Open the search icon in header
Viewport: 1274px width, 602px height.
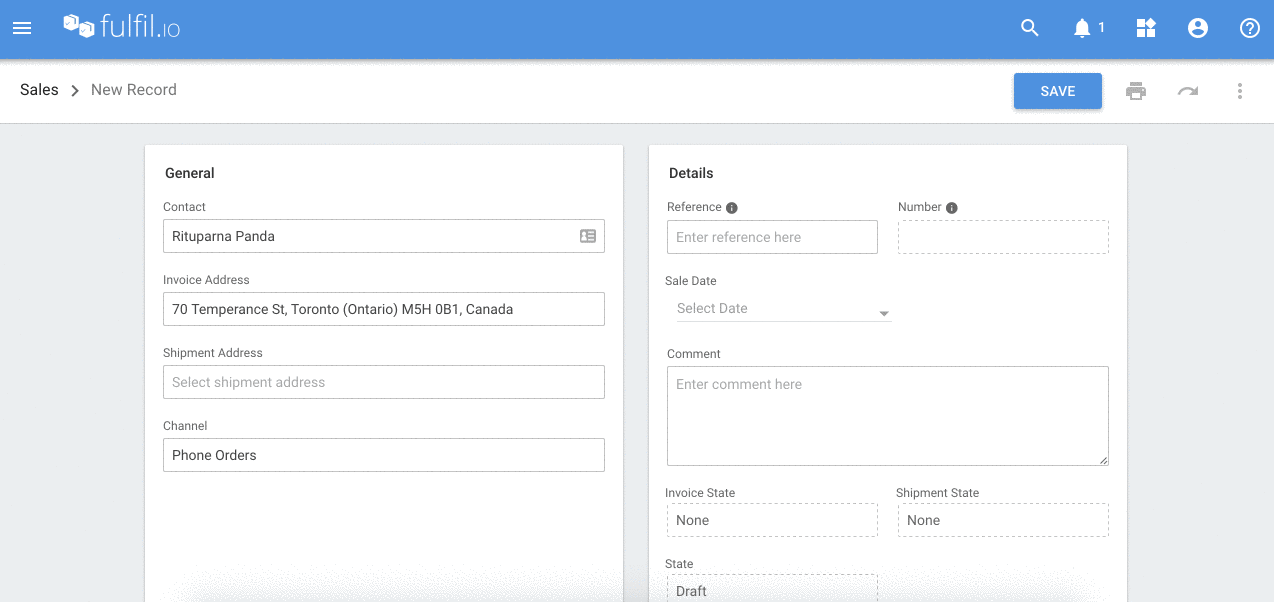(x=1030, y=28)
